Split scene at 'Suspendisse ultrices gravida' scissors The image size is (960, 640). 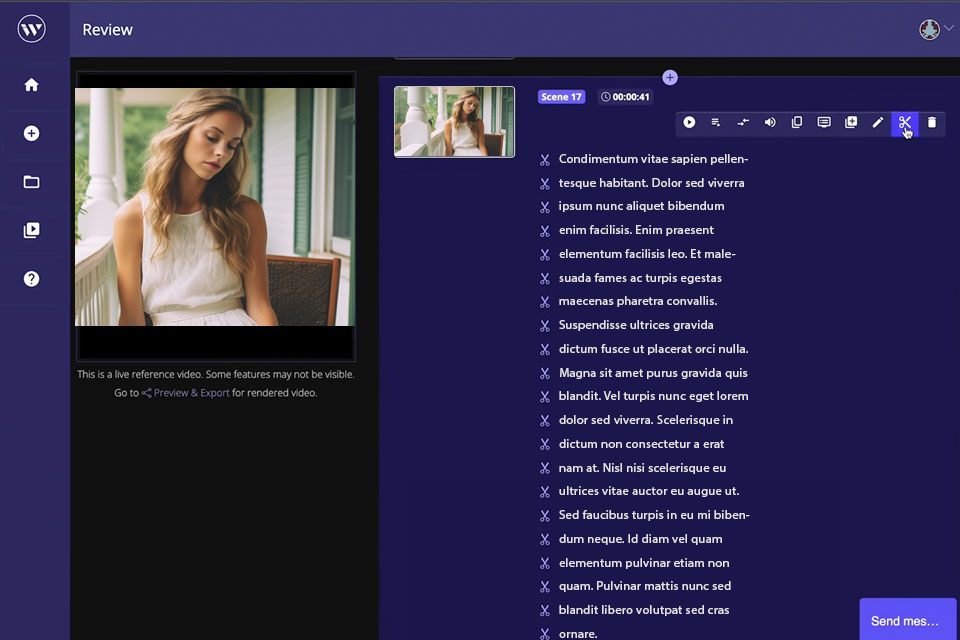[x=545, y=326]
